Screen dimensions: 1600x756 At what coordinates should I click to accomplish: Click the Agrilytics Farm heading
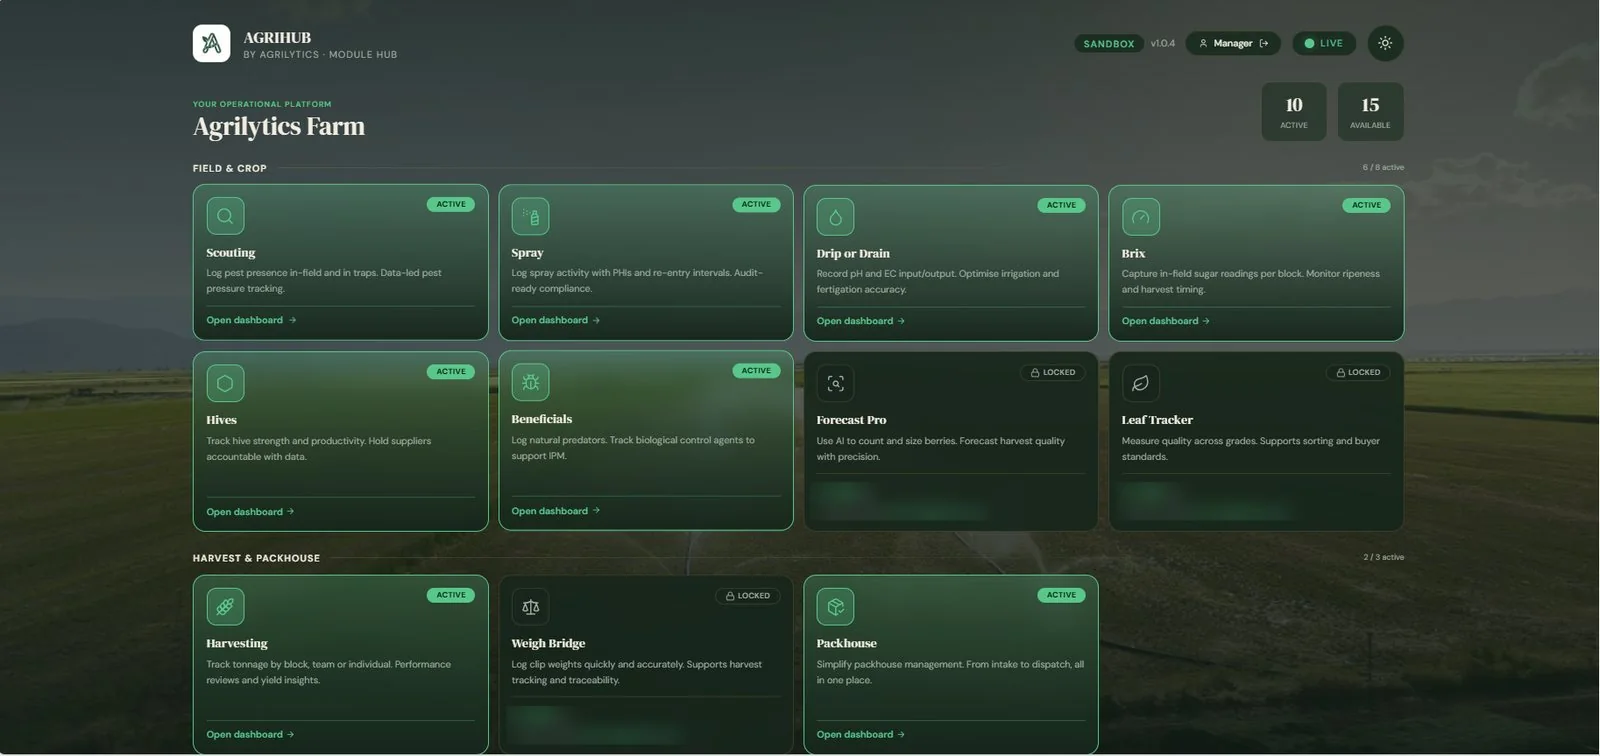tap(279, 127)
